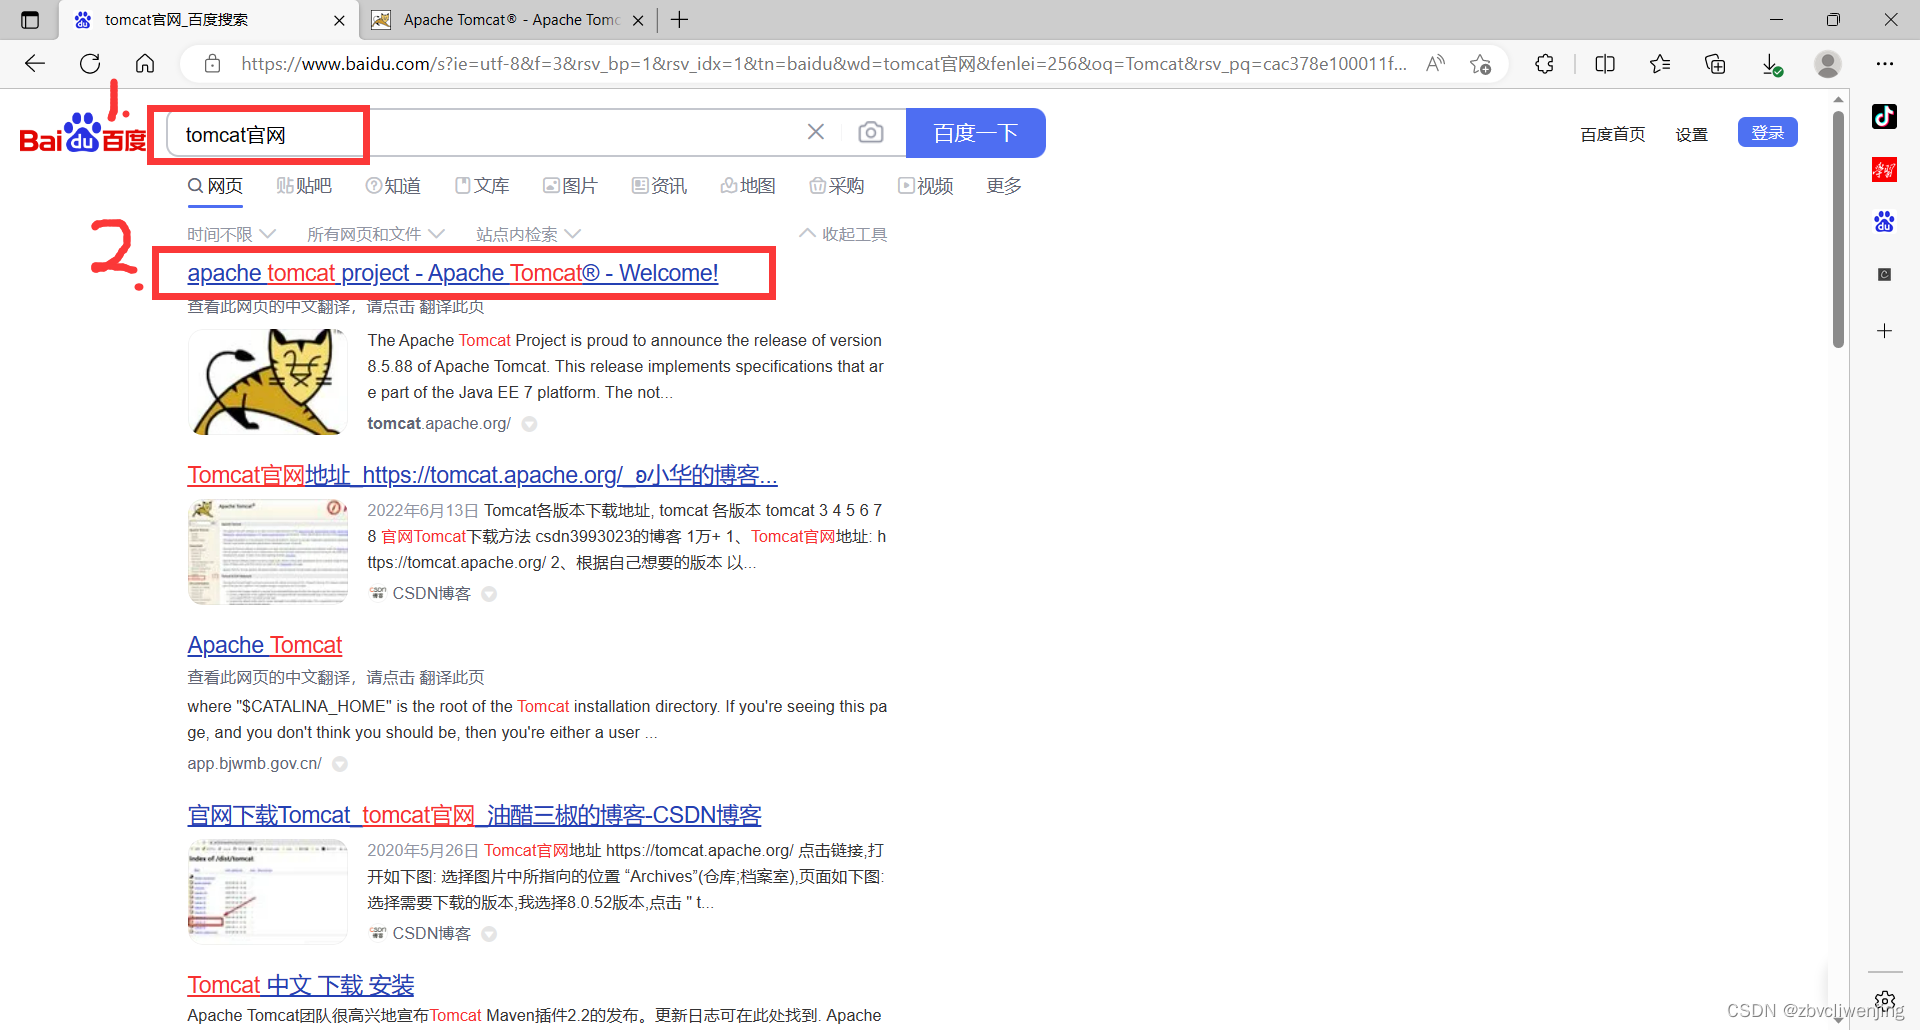This screenshot has width=1920, height=1030.
Task: Close the Apache Tomcat tab
Action: click(638, 20)
